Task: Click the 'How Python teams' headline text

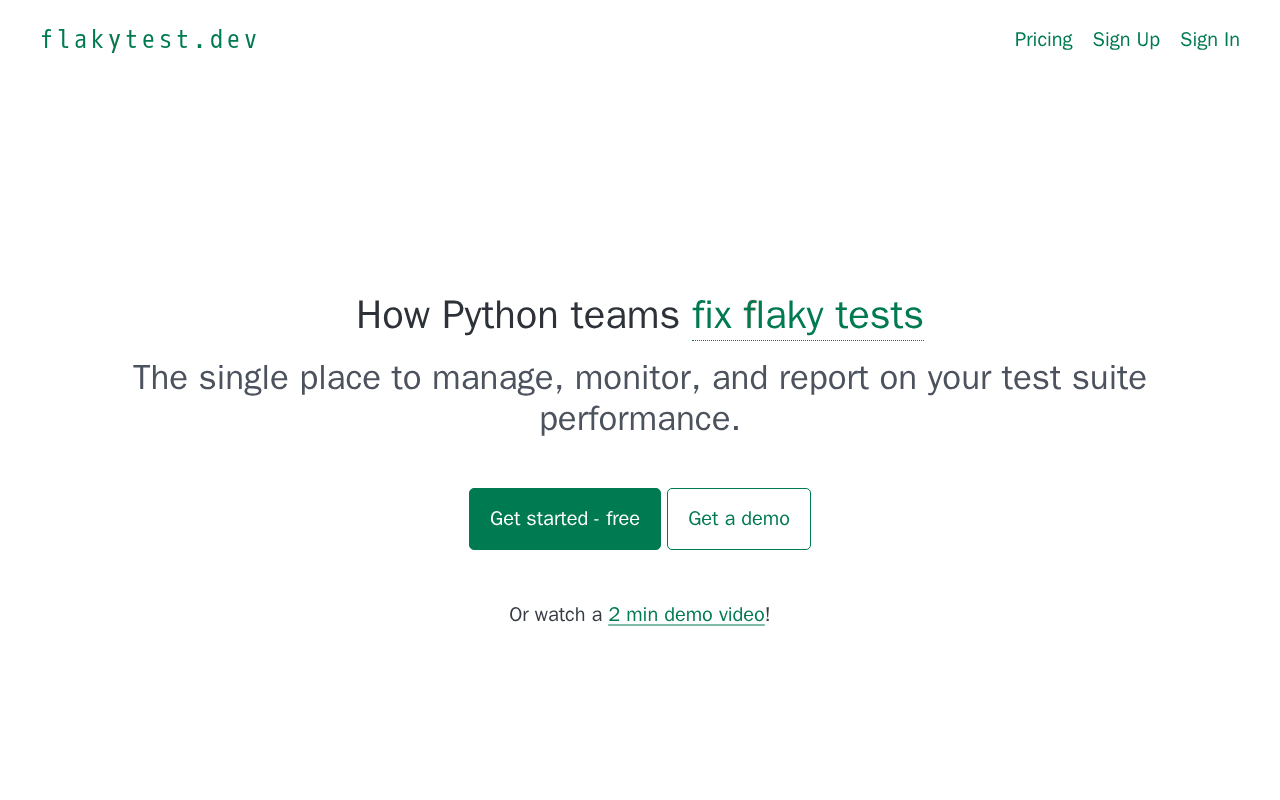Action: pos(517,316)
